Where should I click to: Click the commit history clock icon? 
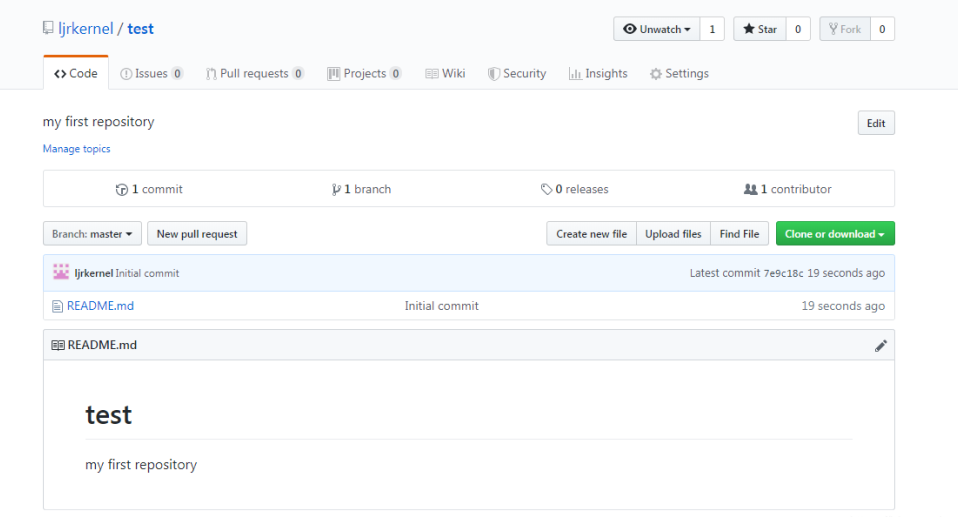[122, 189]
